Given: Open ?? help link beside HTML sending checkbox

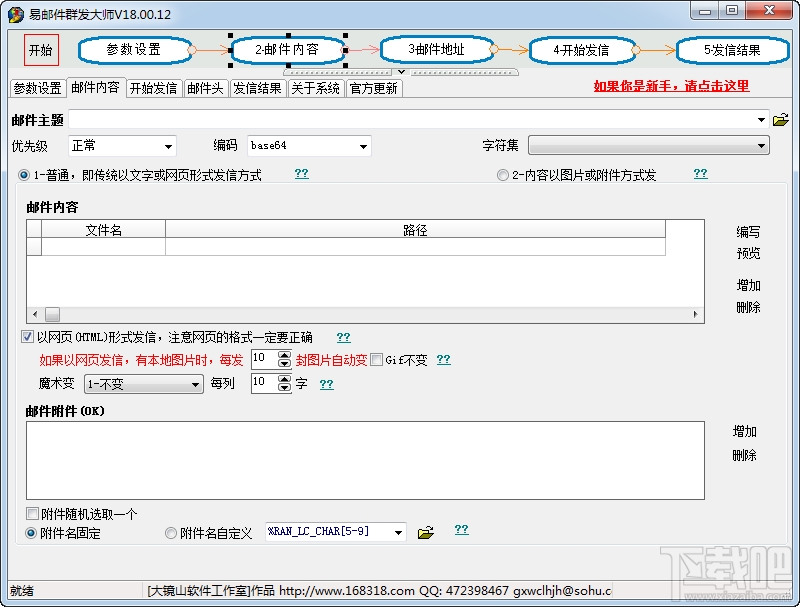Looking at the screenshot, I should (343, 337).
